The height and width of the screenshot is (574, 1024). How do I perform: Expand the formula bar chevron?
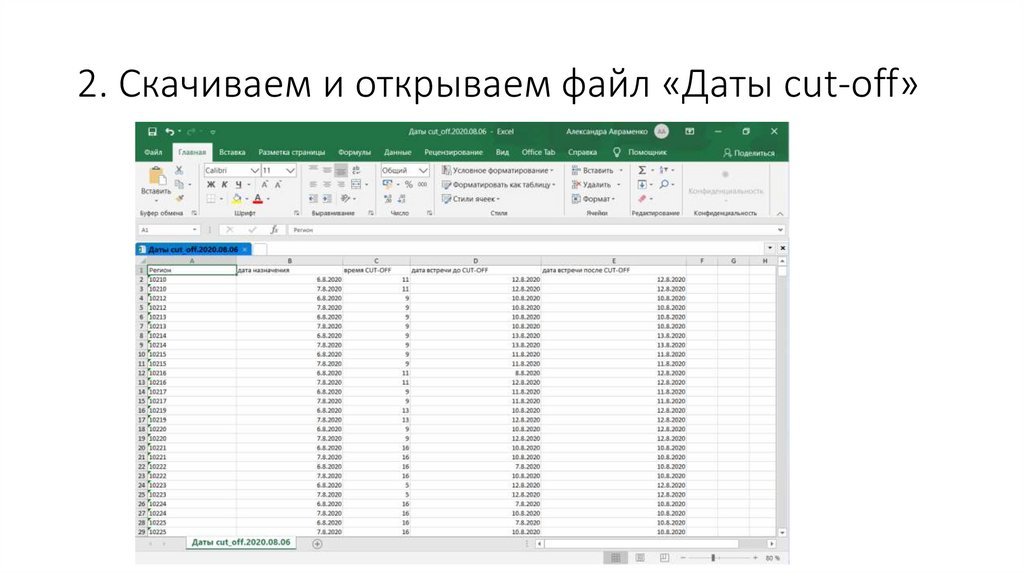(780, 230)
